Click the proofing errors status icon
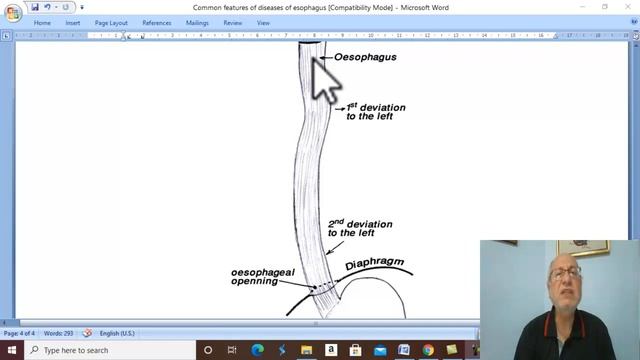This screenshot has height=360, width=640. click(x=87, y=333)
